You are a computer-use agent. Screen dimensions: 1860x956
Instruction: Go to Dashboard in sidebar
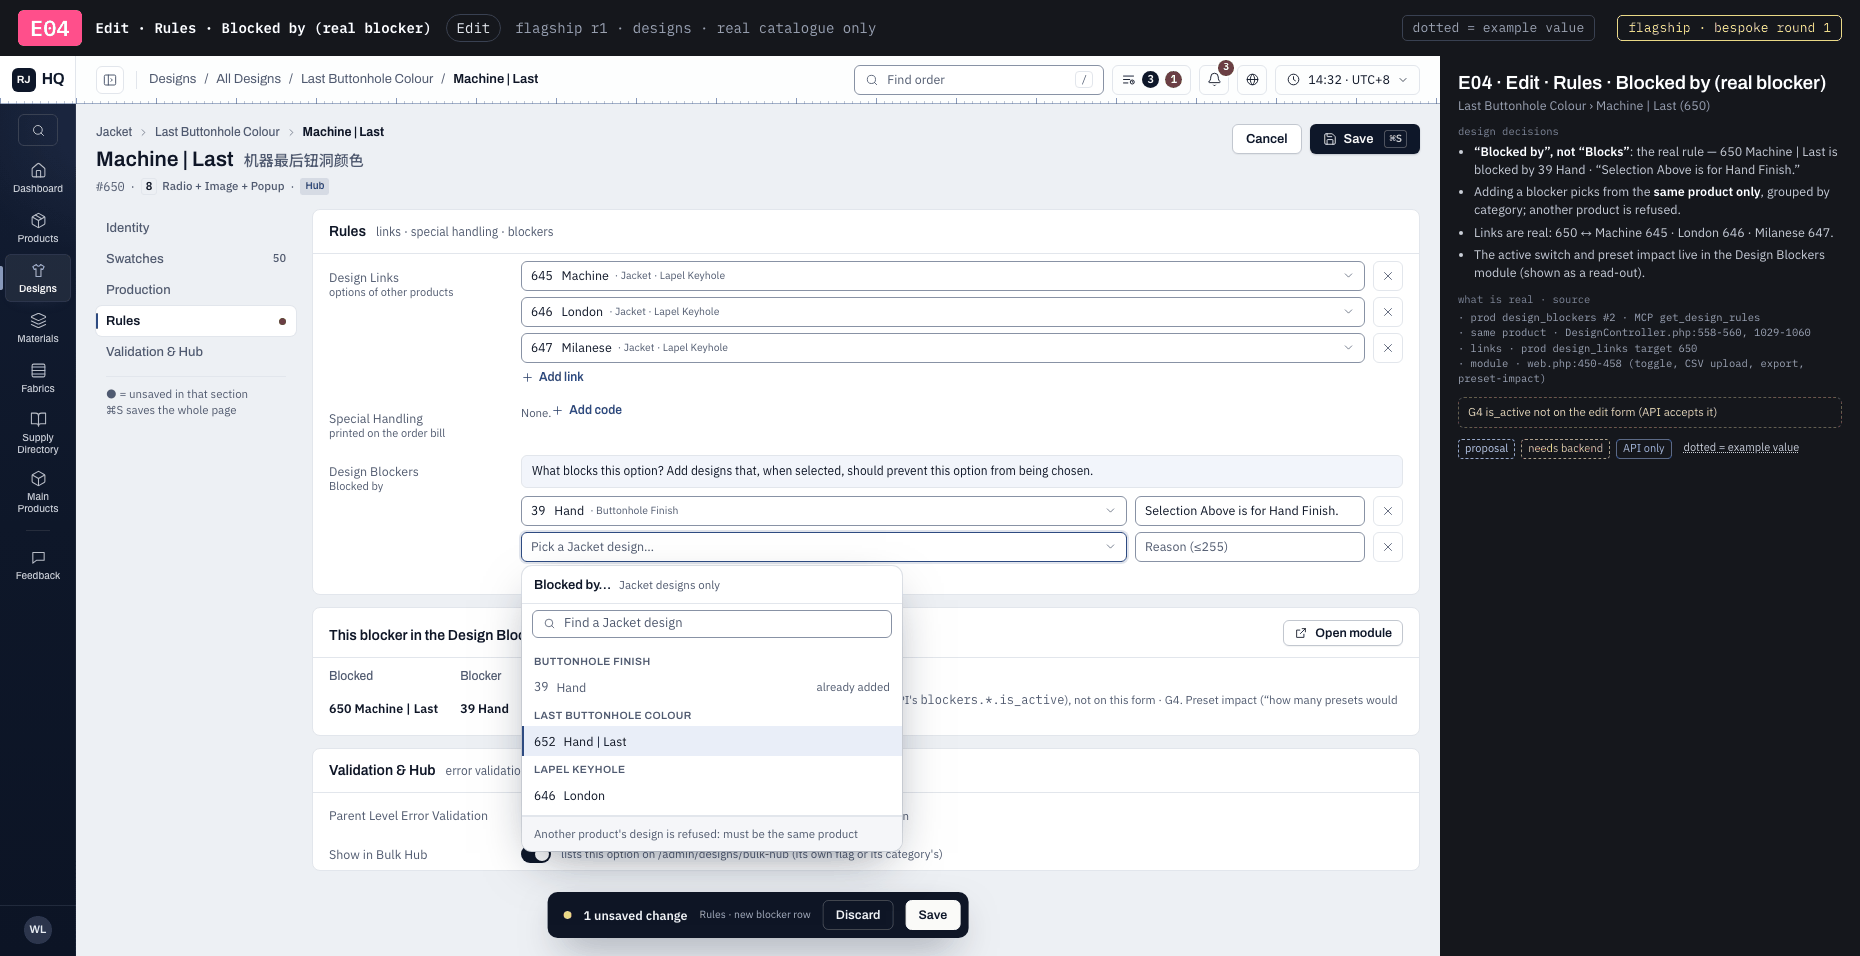38,178
